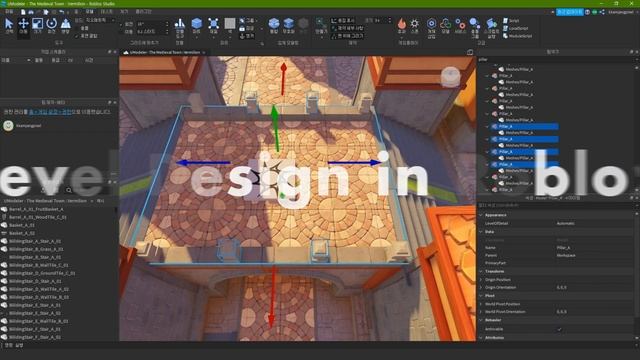Toggle the Archivable property checkbox
Screen dimensions: 640x360
559,329
